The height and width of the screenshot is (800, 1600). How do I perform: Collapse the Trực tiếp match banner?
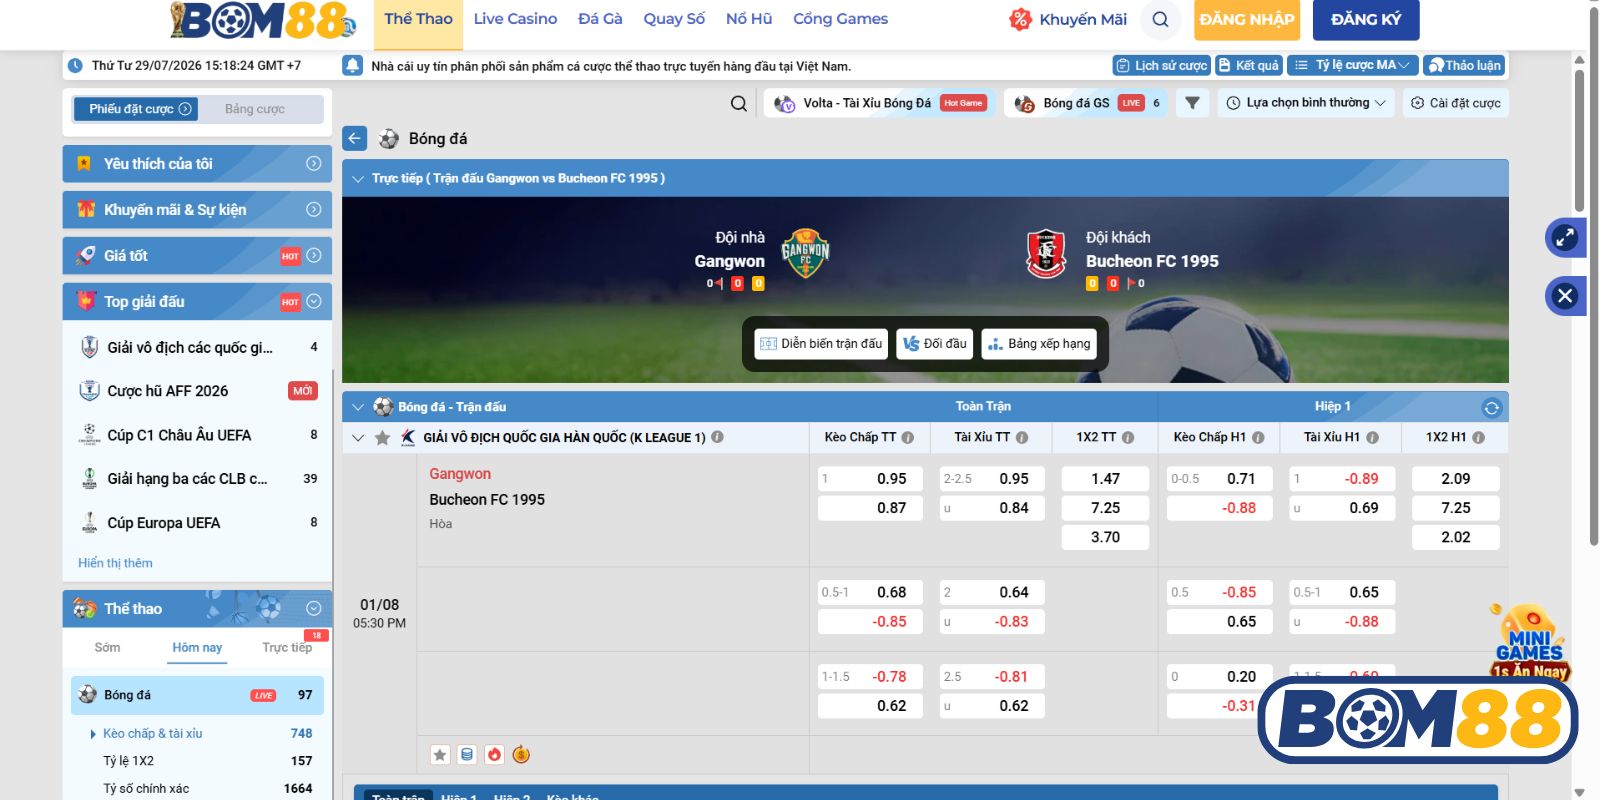[x=358, y=179]
